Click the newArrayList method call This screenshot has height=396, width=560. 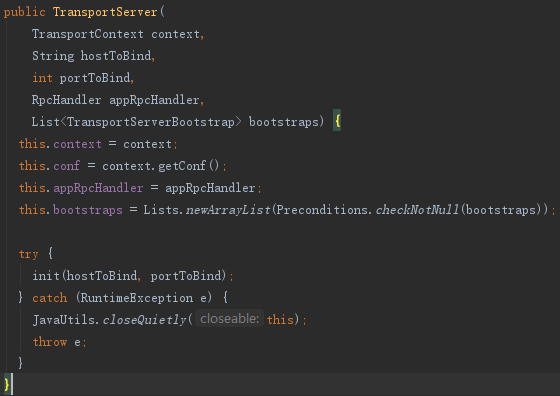[228, 210]
